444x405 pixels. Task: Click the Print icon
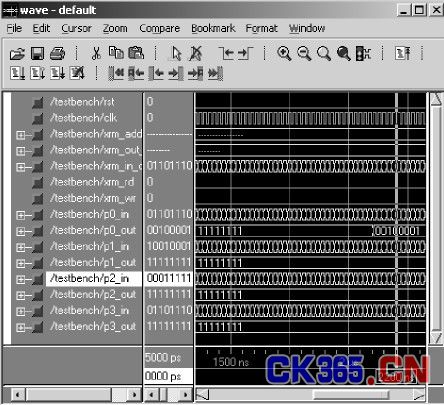tap(57, 53)
